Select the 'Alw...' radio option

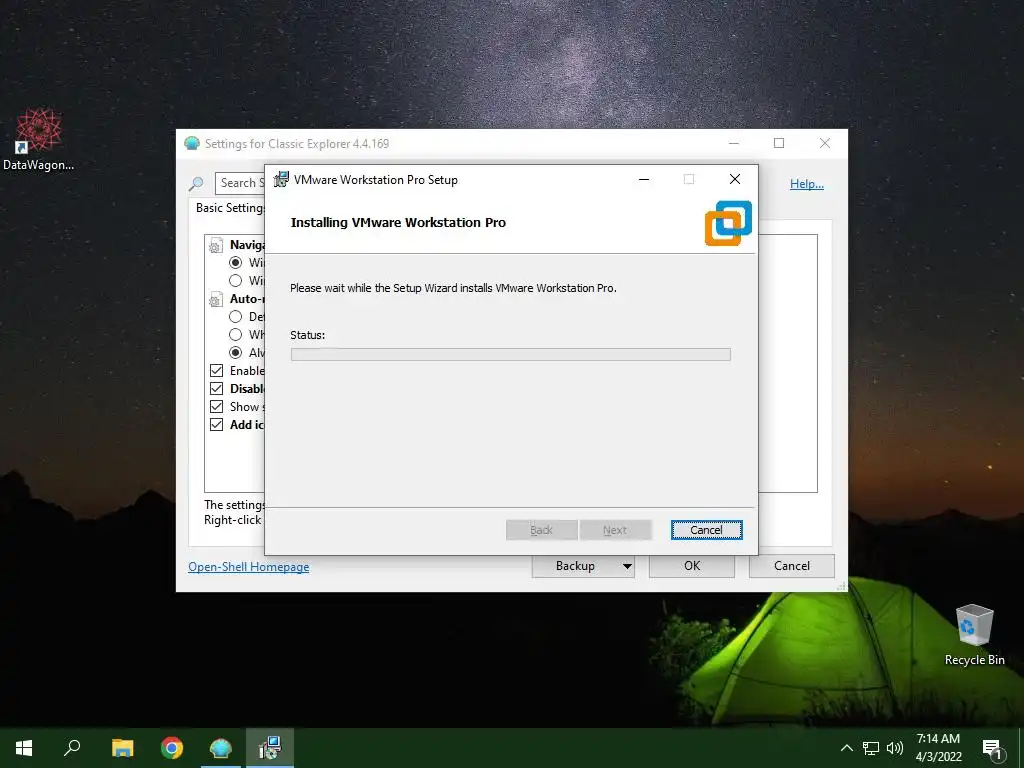click(236, 353)
